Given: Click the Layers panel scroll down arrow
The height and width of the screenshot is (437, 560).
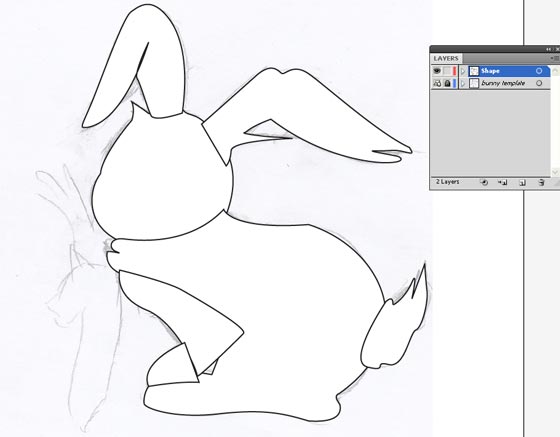Looking at the screenshot, I should point(555,172).
